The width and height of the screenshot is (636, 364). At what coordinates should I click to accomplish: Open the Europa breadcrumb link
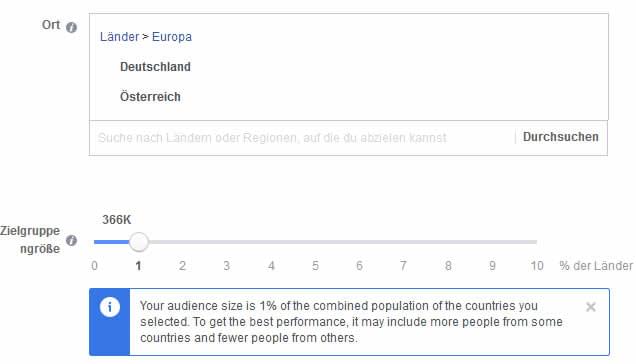click(172, 37)
